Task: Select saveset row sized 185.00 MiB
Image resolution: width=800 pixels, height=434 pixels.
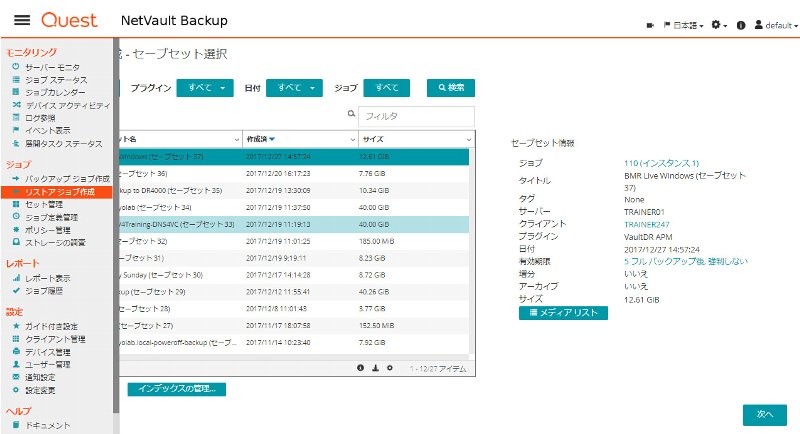Action: (294, 241)
